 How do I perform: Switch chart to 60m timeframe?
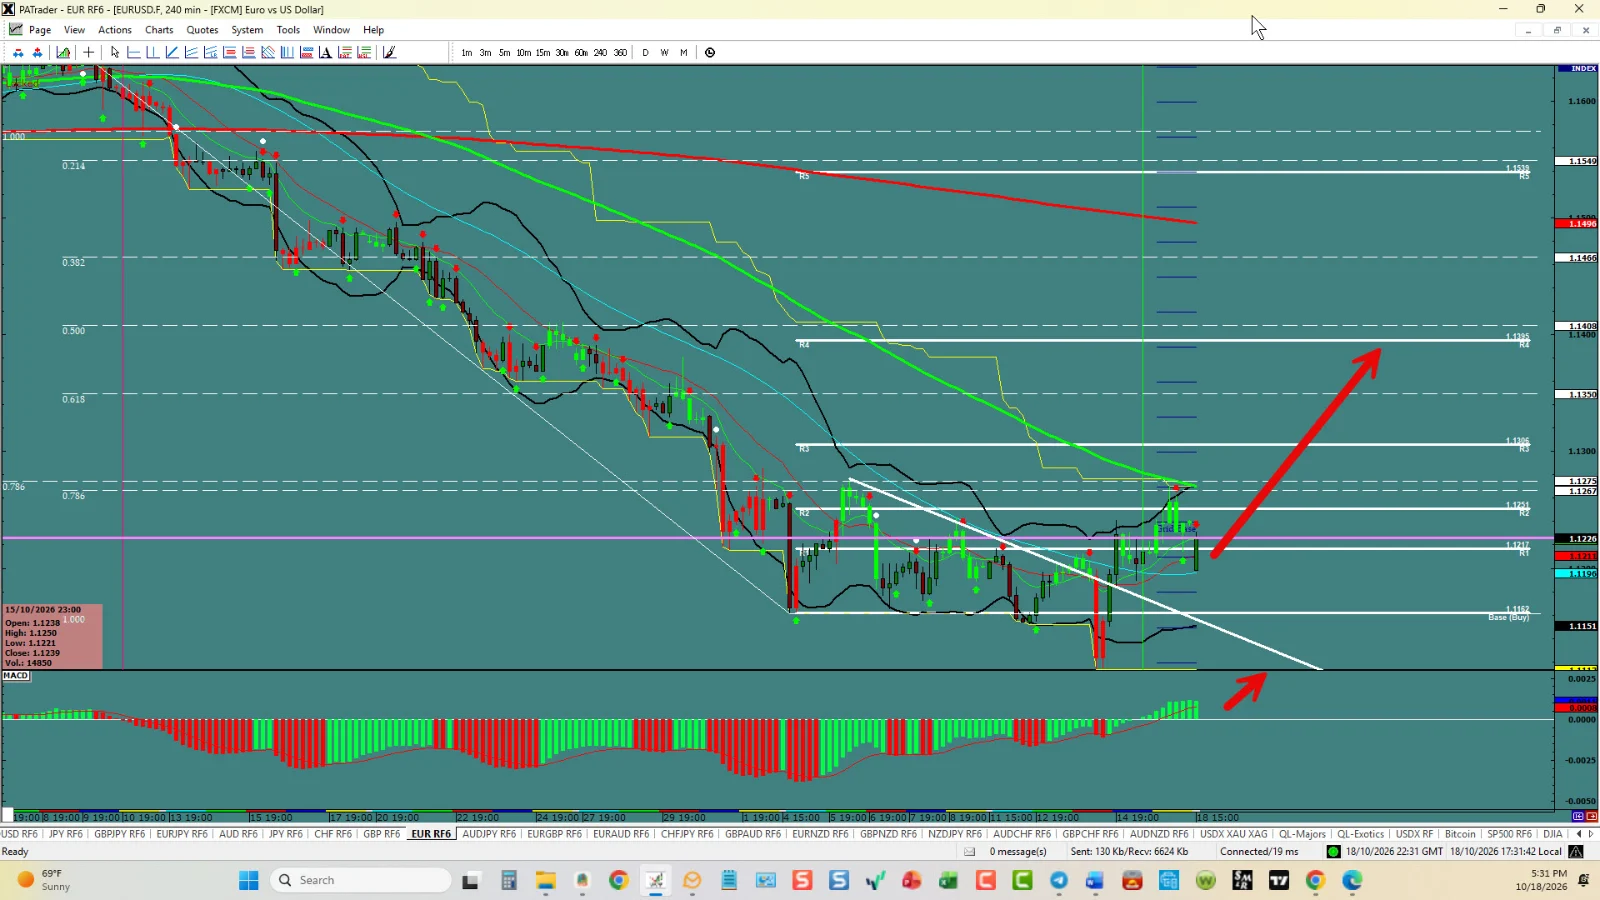pos(581,53)
